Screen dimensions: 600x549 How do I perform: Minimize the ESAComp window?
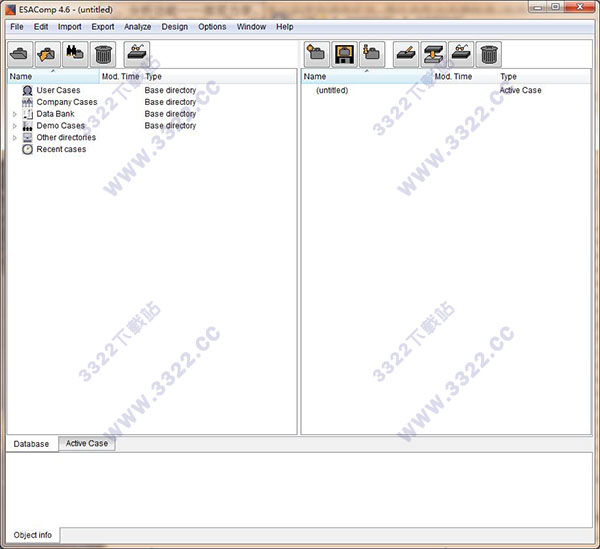click(538, 7)
